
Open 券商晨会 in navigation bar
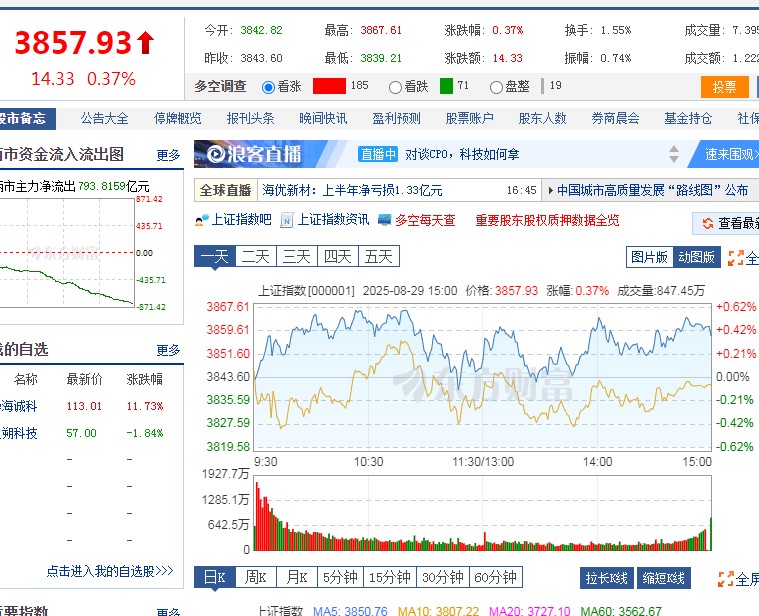pos(615,119)
